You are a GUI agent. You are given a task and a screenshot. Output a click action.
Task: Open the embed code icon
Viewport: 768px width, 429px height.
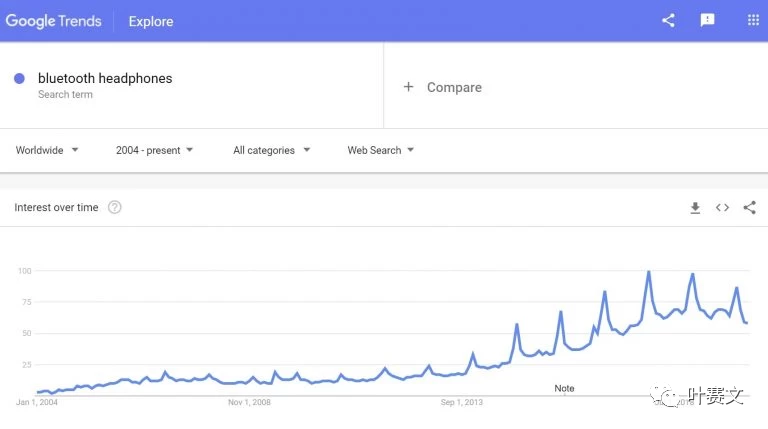pyautogui.click(x=722, y=208)
